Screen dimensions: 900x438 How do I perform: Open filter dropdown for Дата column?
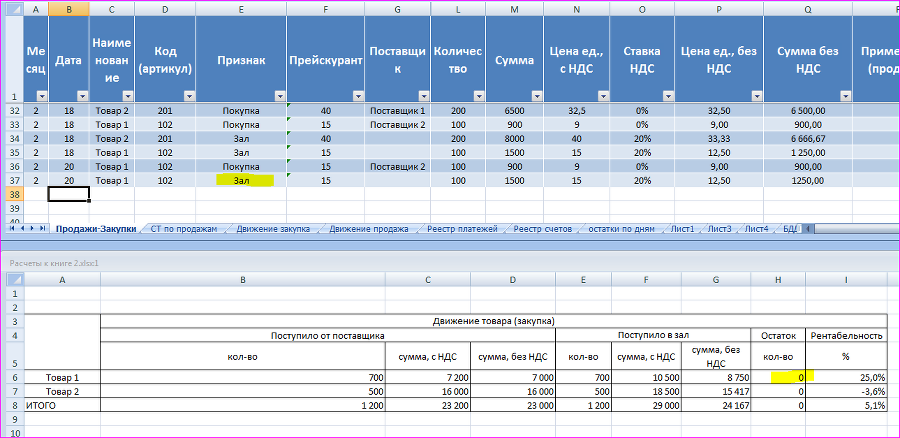tap(82, 96)
